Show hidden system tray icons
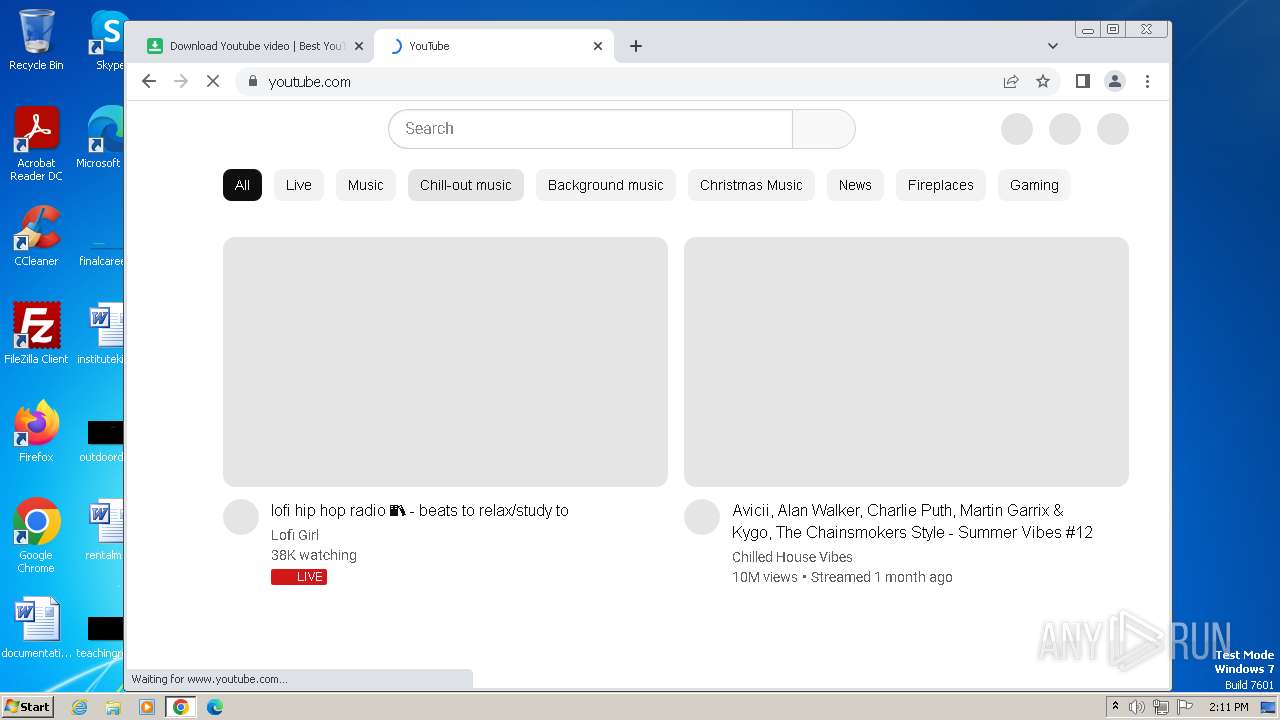The image size is (1280, 720). pyautogui.click(x=1115, y=706)
